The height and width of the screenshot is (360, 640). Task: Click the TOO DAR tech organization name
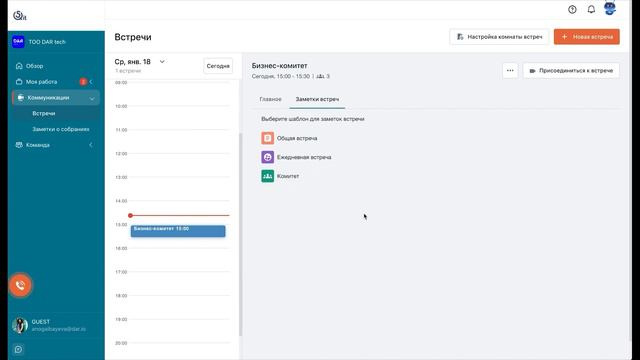[x=47, y=42]
